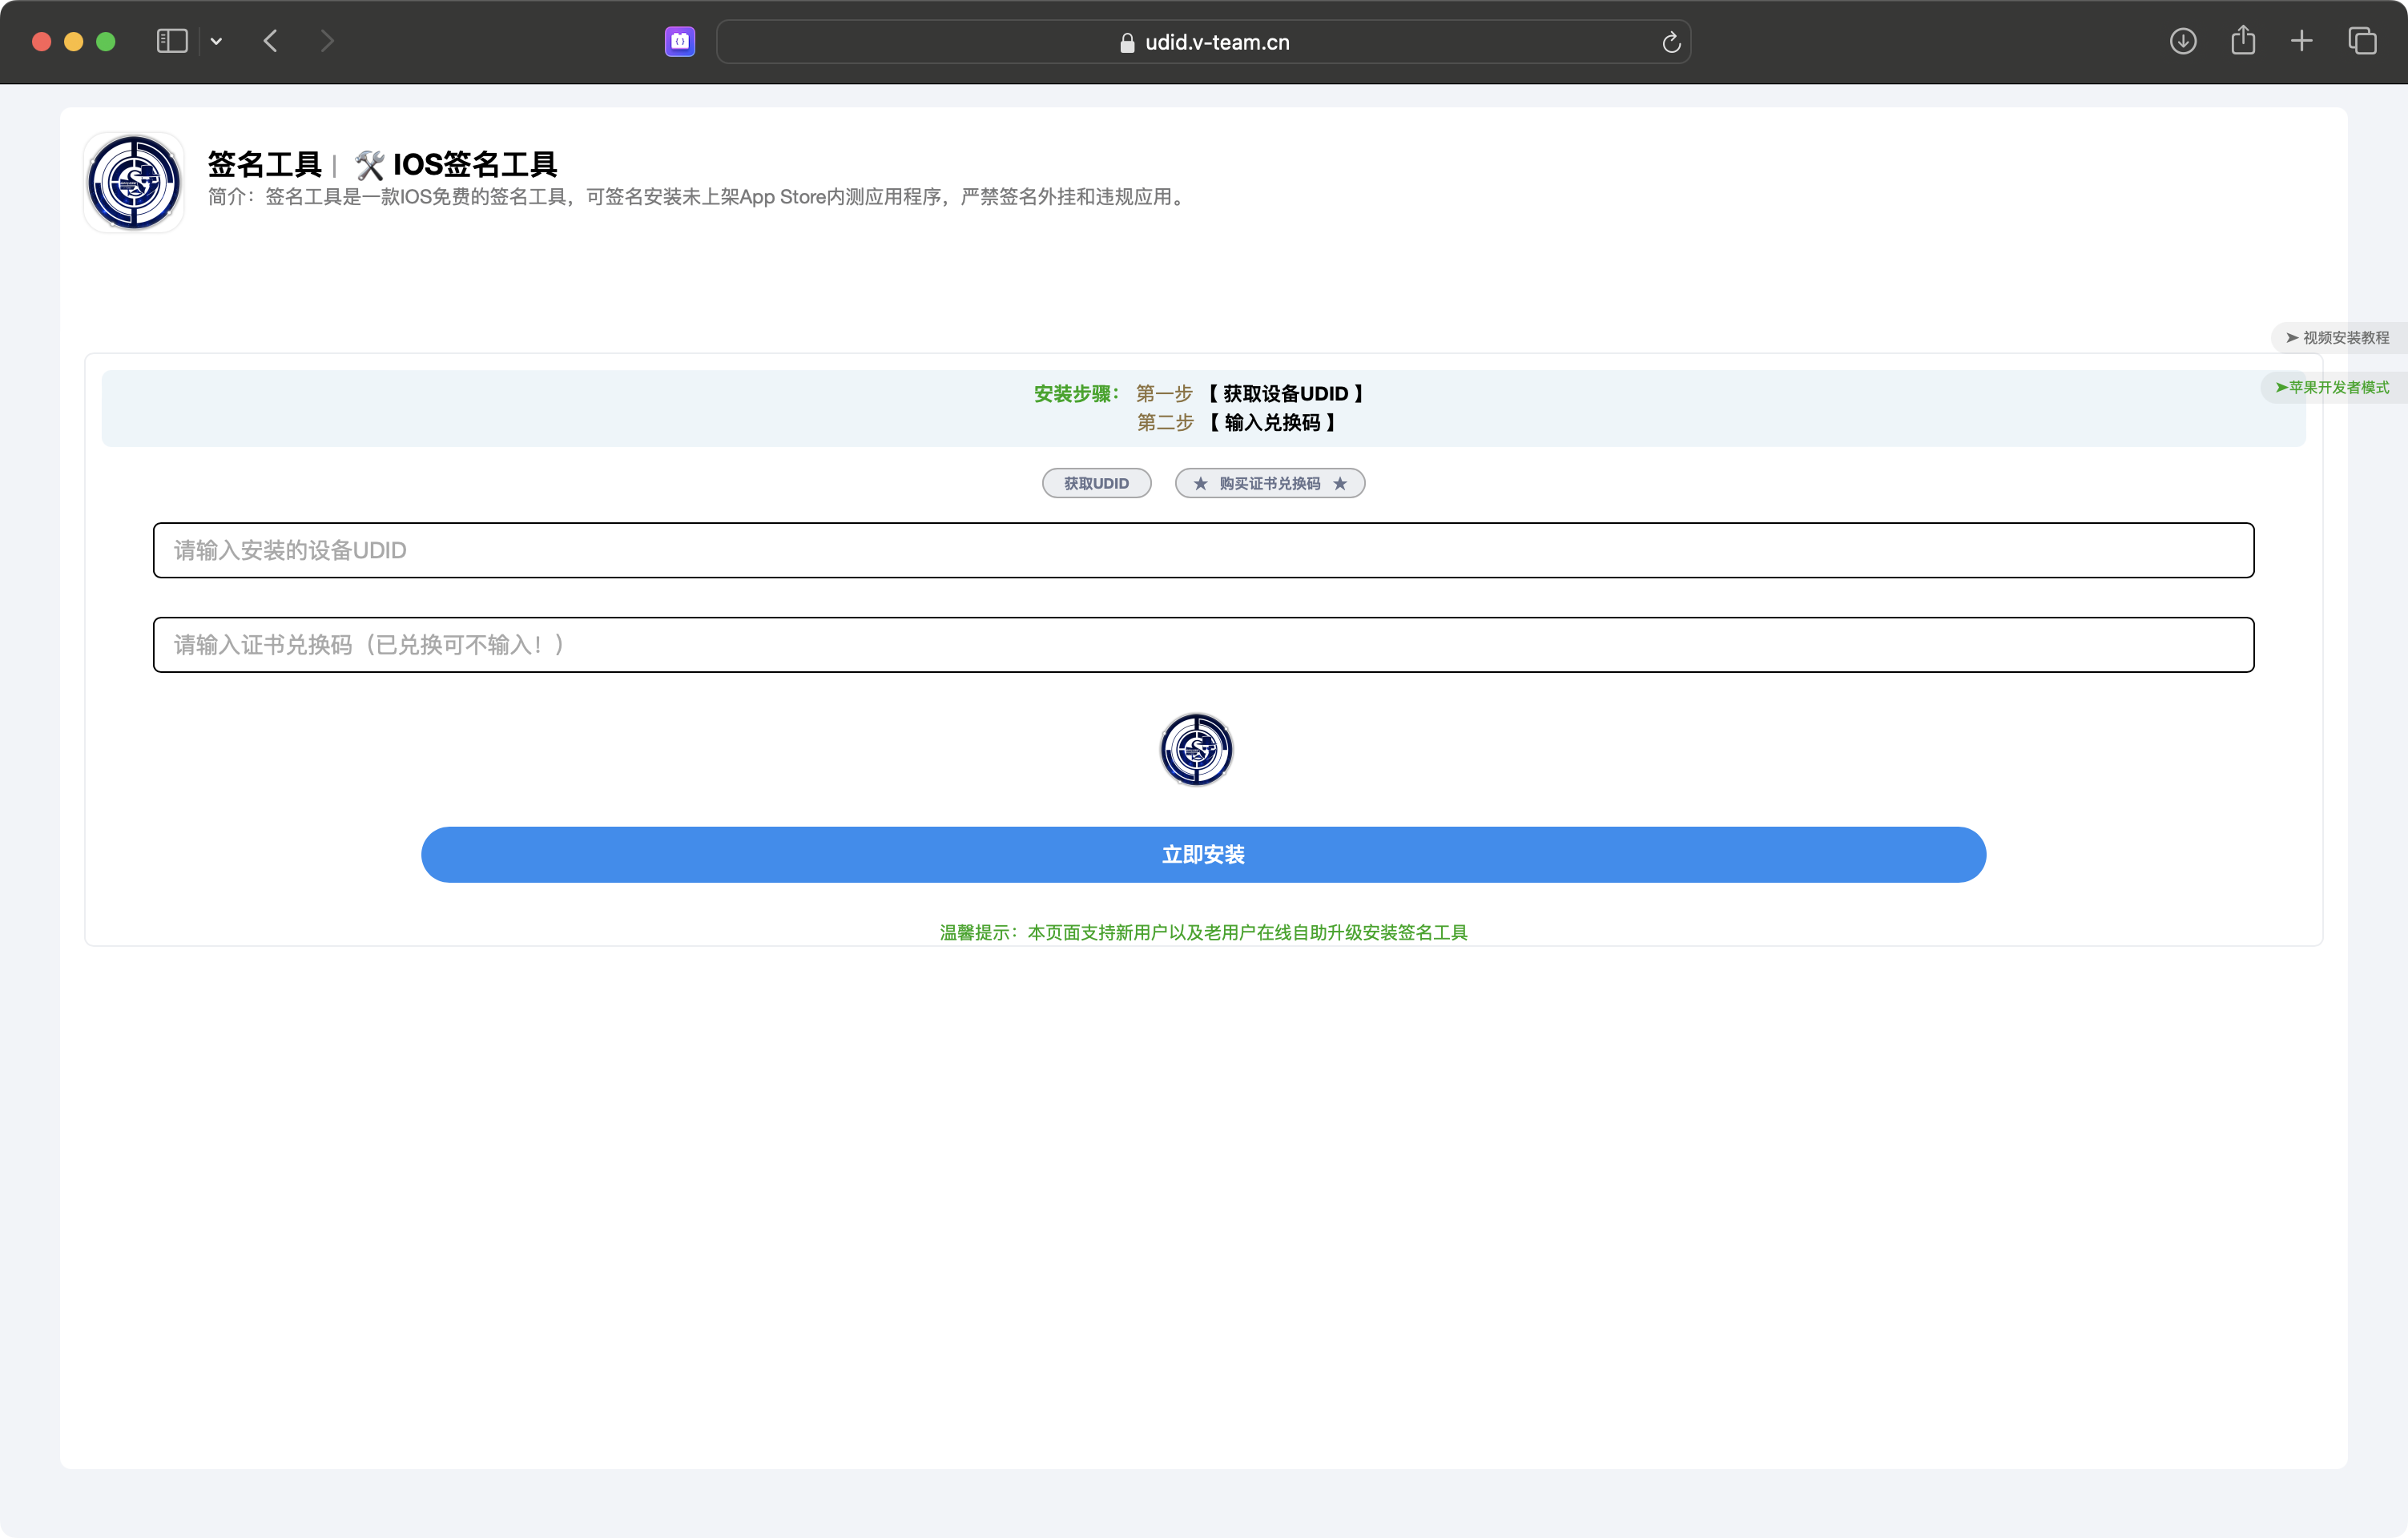Click the 安装步骤 label
2408x1538 pixels.
tap(1076, 394)
